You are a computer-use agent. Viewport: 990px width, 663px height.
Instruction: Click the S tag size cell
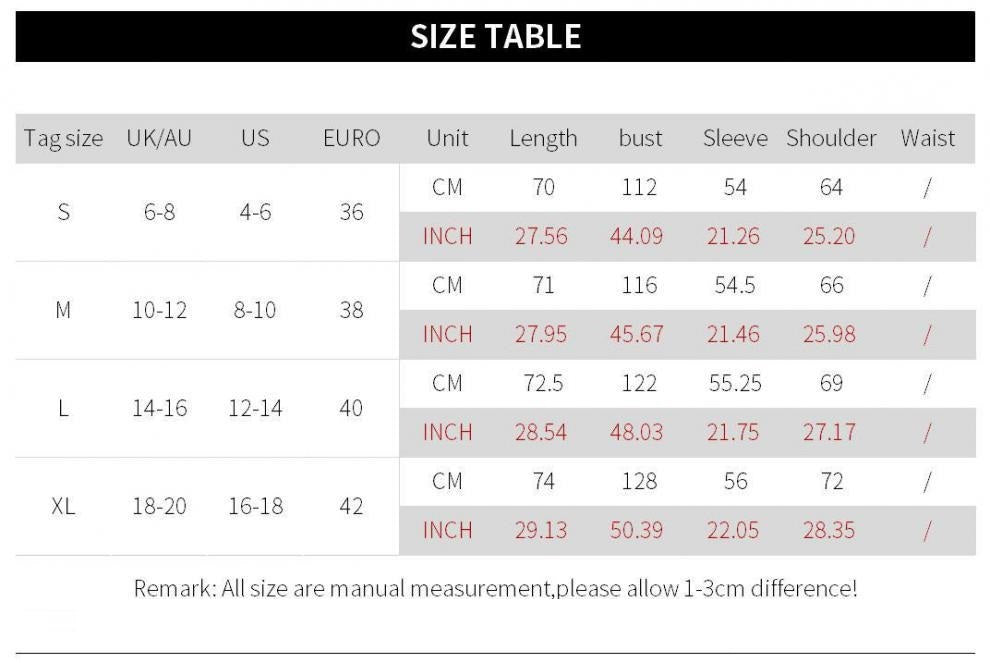(63, 212)
